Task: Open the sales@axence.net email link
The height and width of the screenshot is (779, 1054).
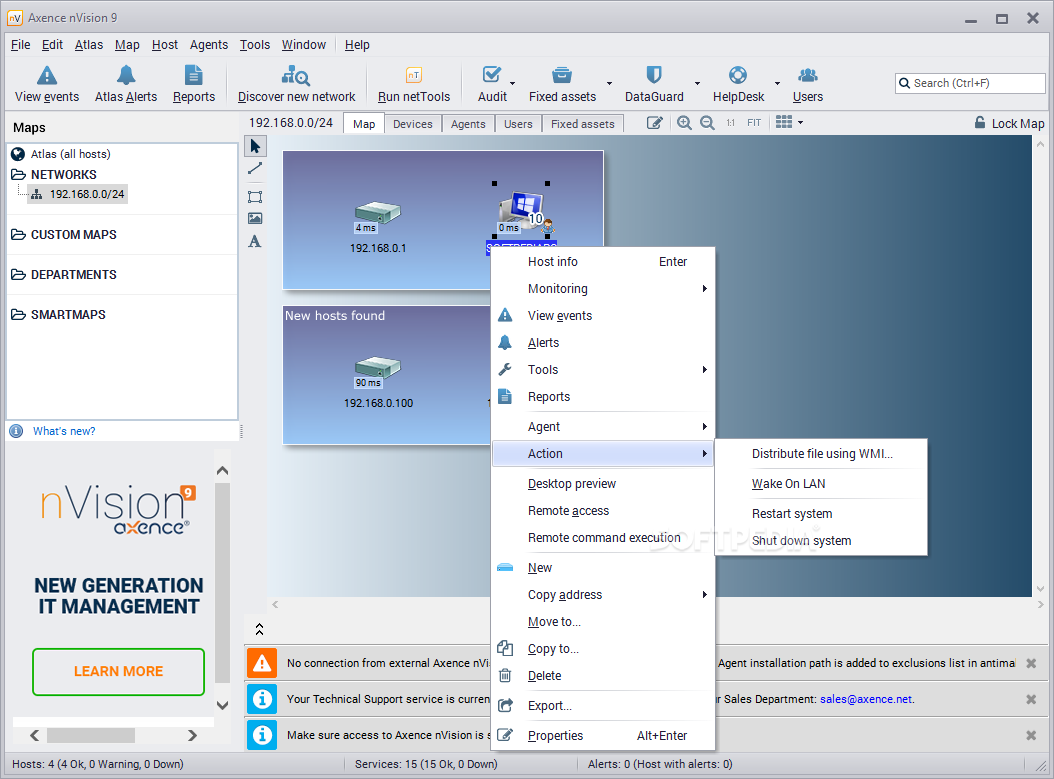Action: [x=866, y=700]
